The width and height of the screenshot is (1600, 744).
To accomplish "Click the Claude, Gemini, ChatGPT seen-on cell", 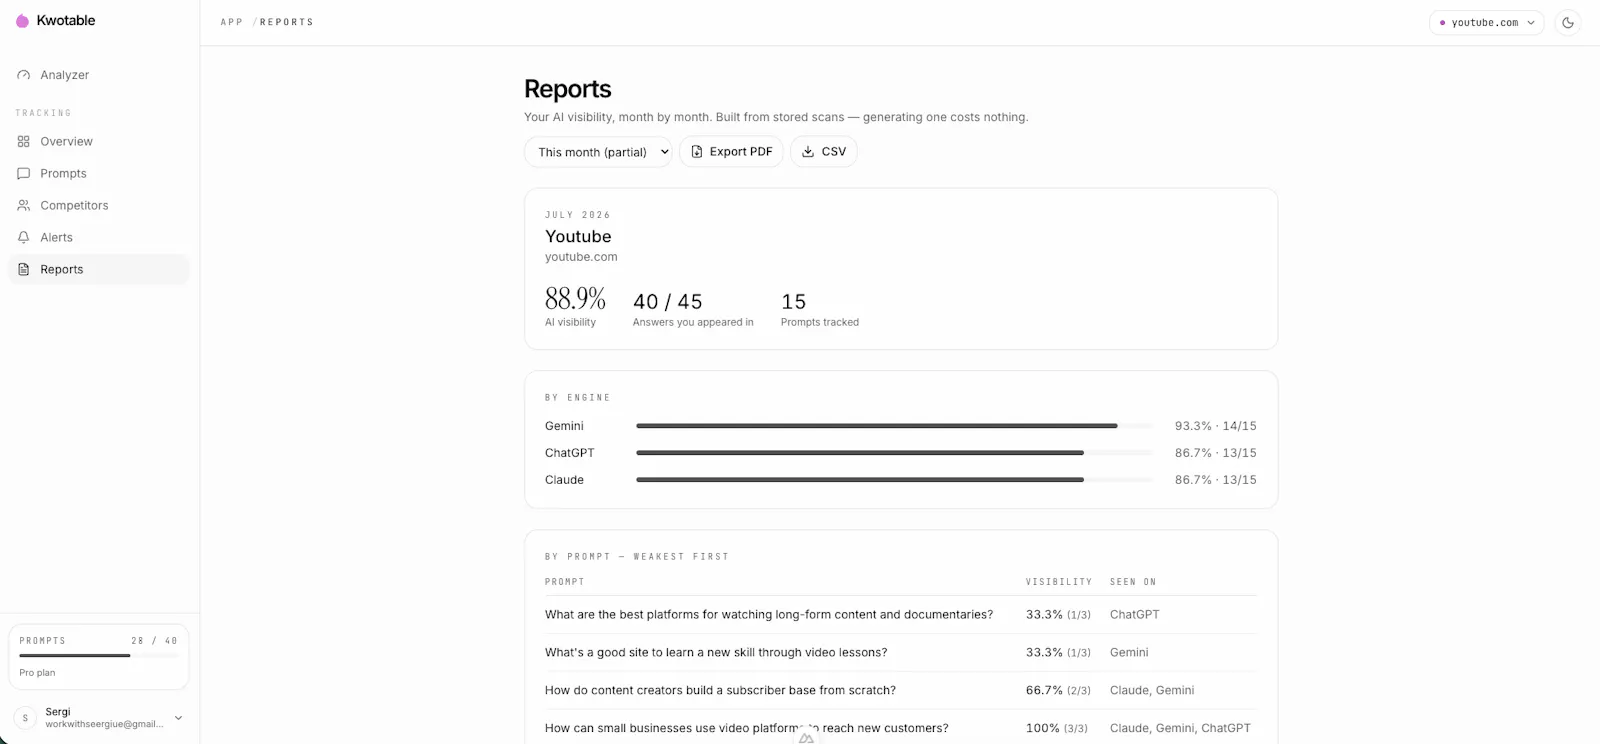I will (1180, 729).
